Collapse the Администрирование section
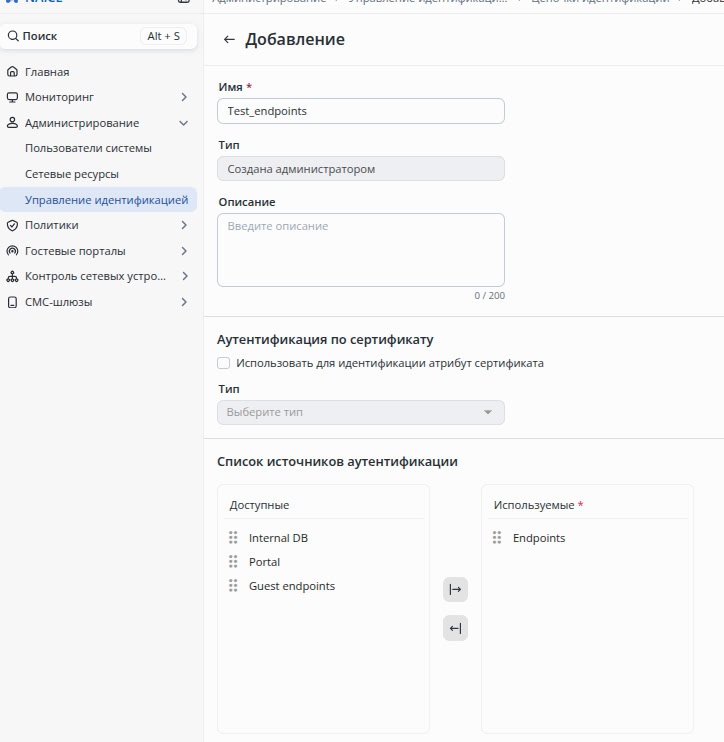The image size is (724, 742). click(x=184, y=123)
